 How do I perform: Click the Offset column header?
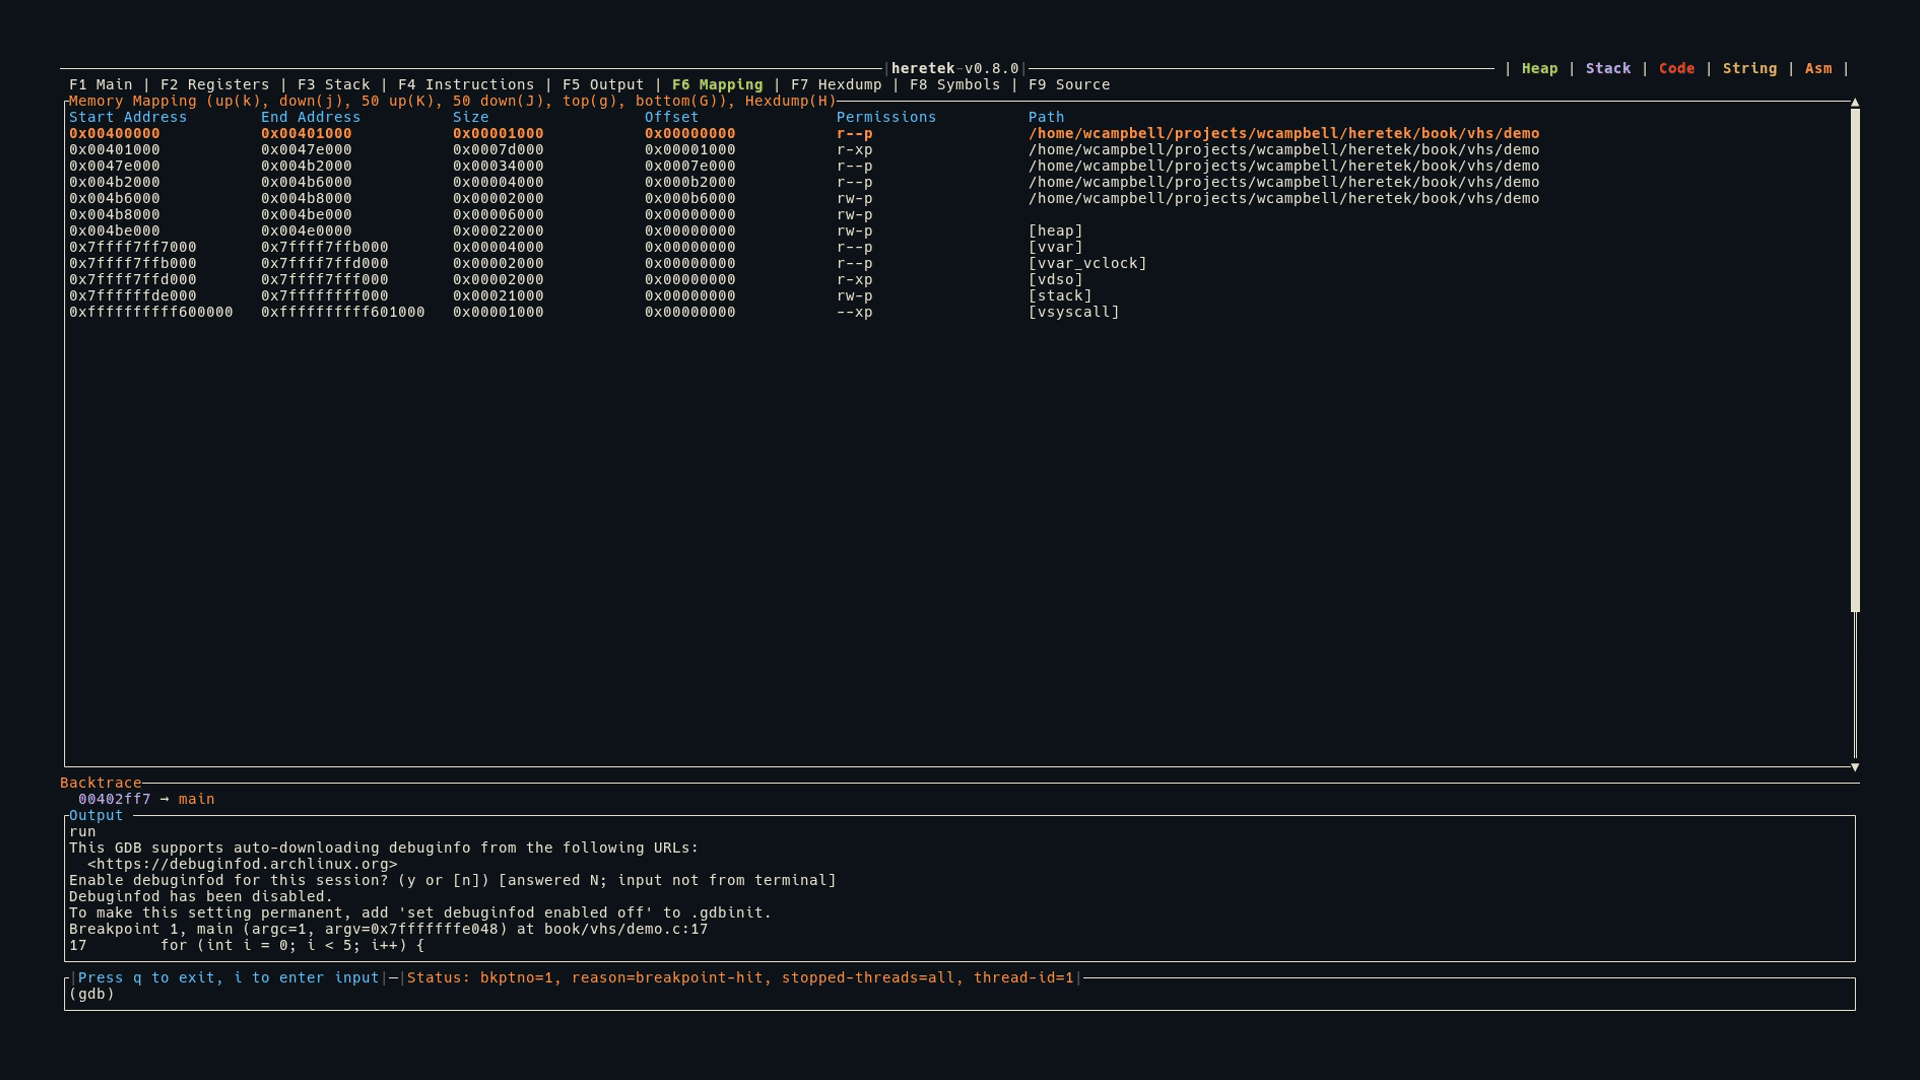[671, 117]
